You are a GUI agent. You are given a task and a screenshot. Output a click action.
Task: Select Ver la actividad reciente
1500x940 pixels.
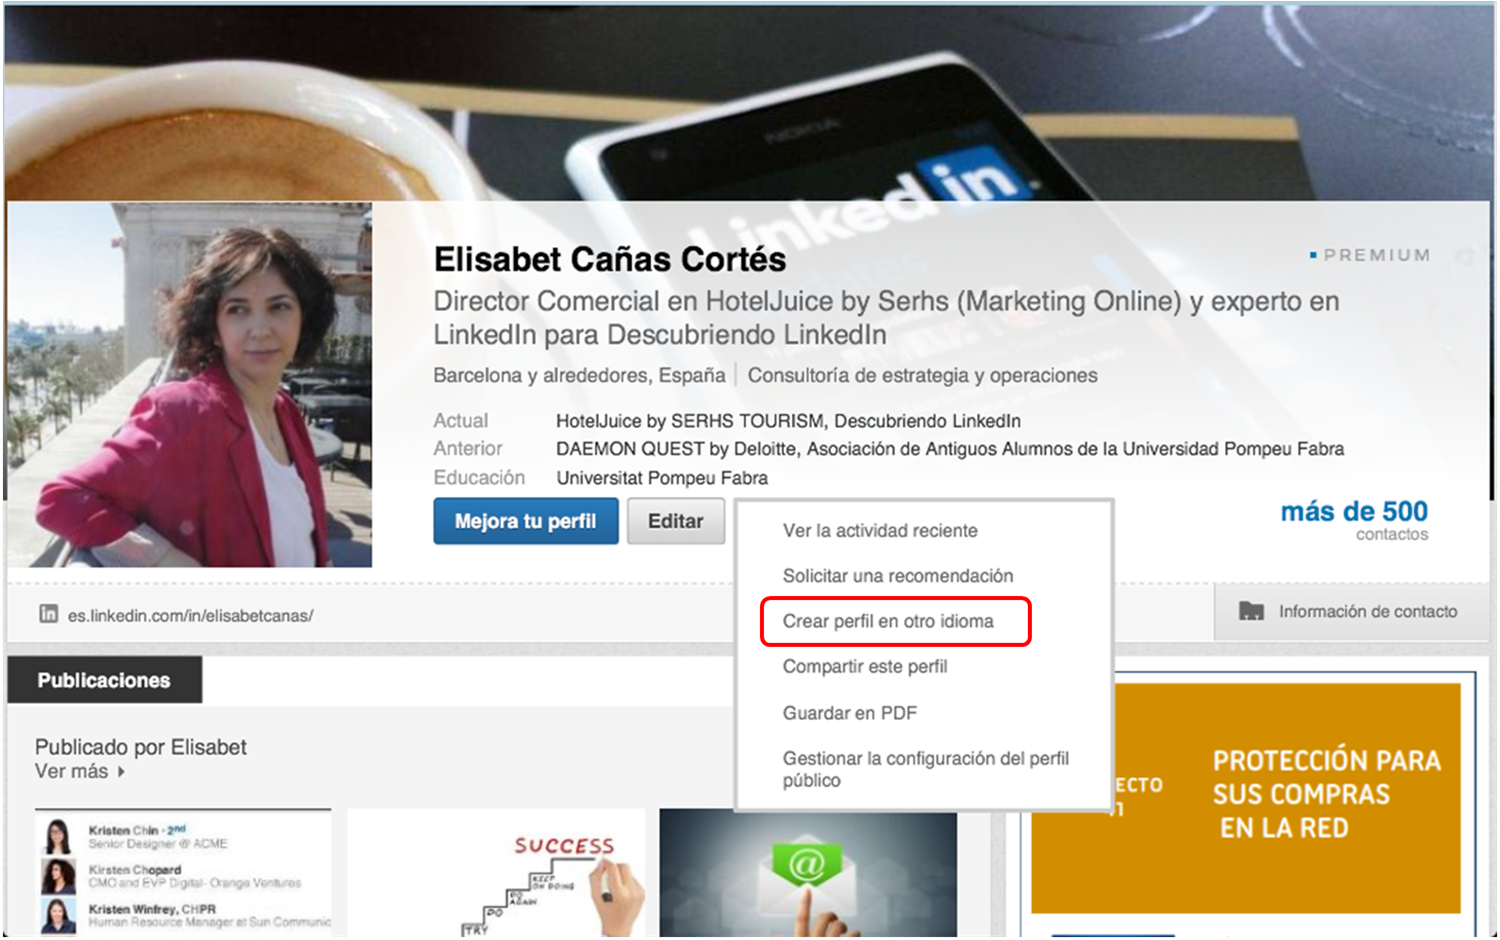[x=880, y=530]
